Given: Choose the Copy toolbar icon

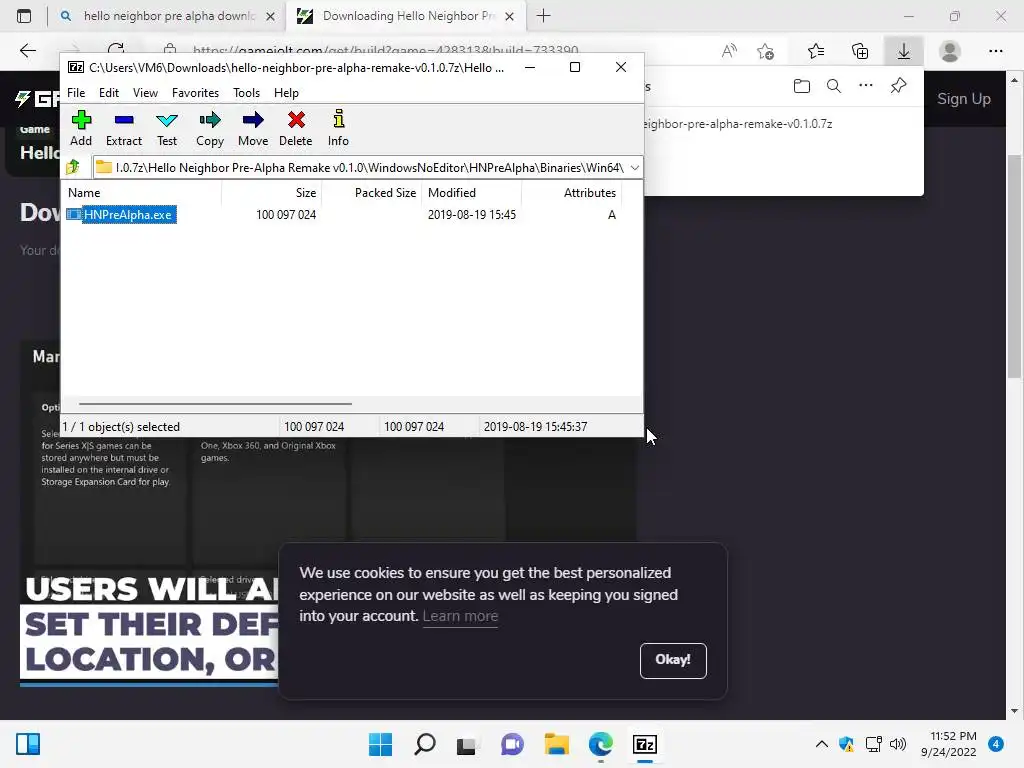Looking at the screenshot, I should 210,129.
